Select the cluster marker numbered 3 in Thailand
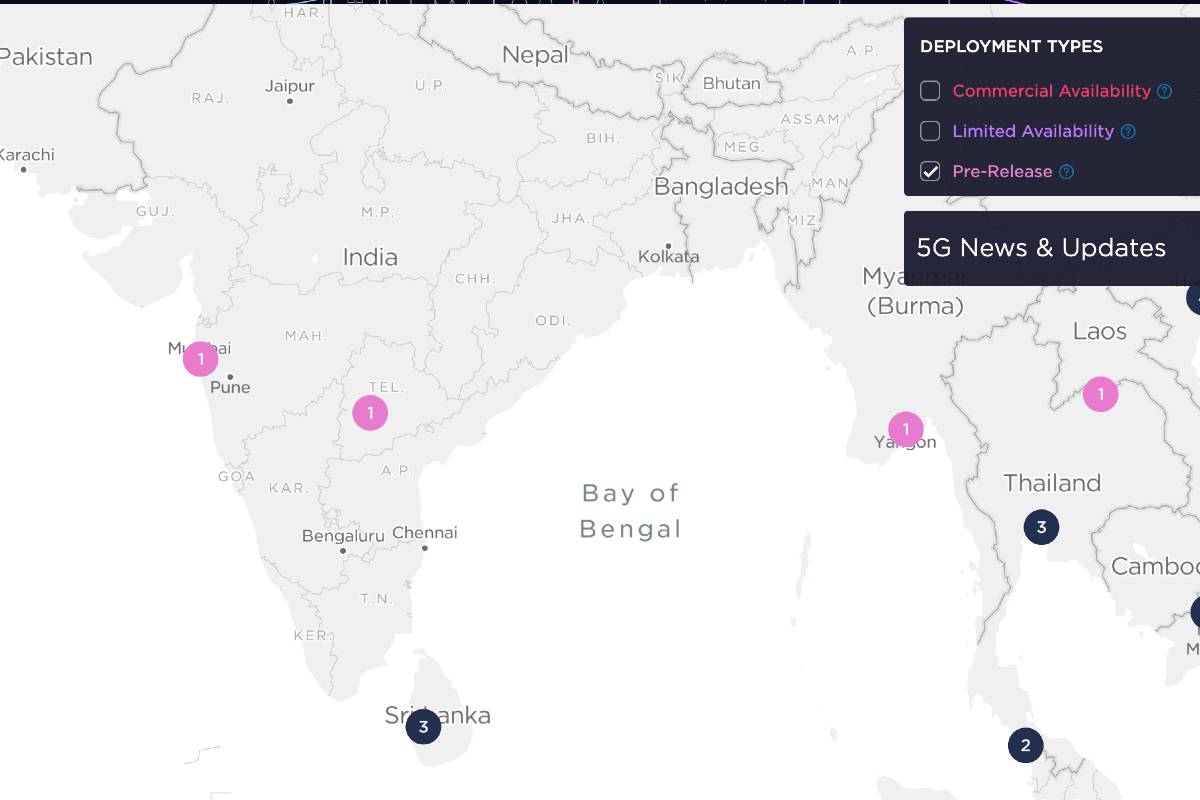Viewport: 1200px width, 800px height. 1041,527
